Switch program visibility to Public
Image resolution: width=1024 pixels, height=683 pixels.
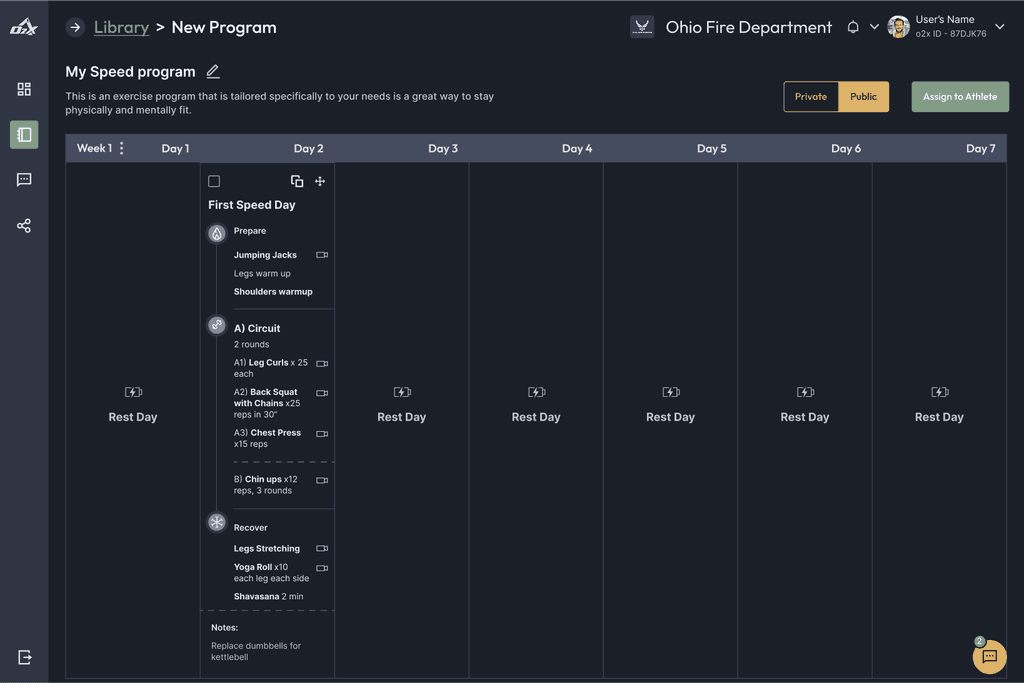coord(863,97)
